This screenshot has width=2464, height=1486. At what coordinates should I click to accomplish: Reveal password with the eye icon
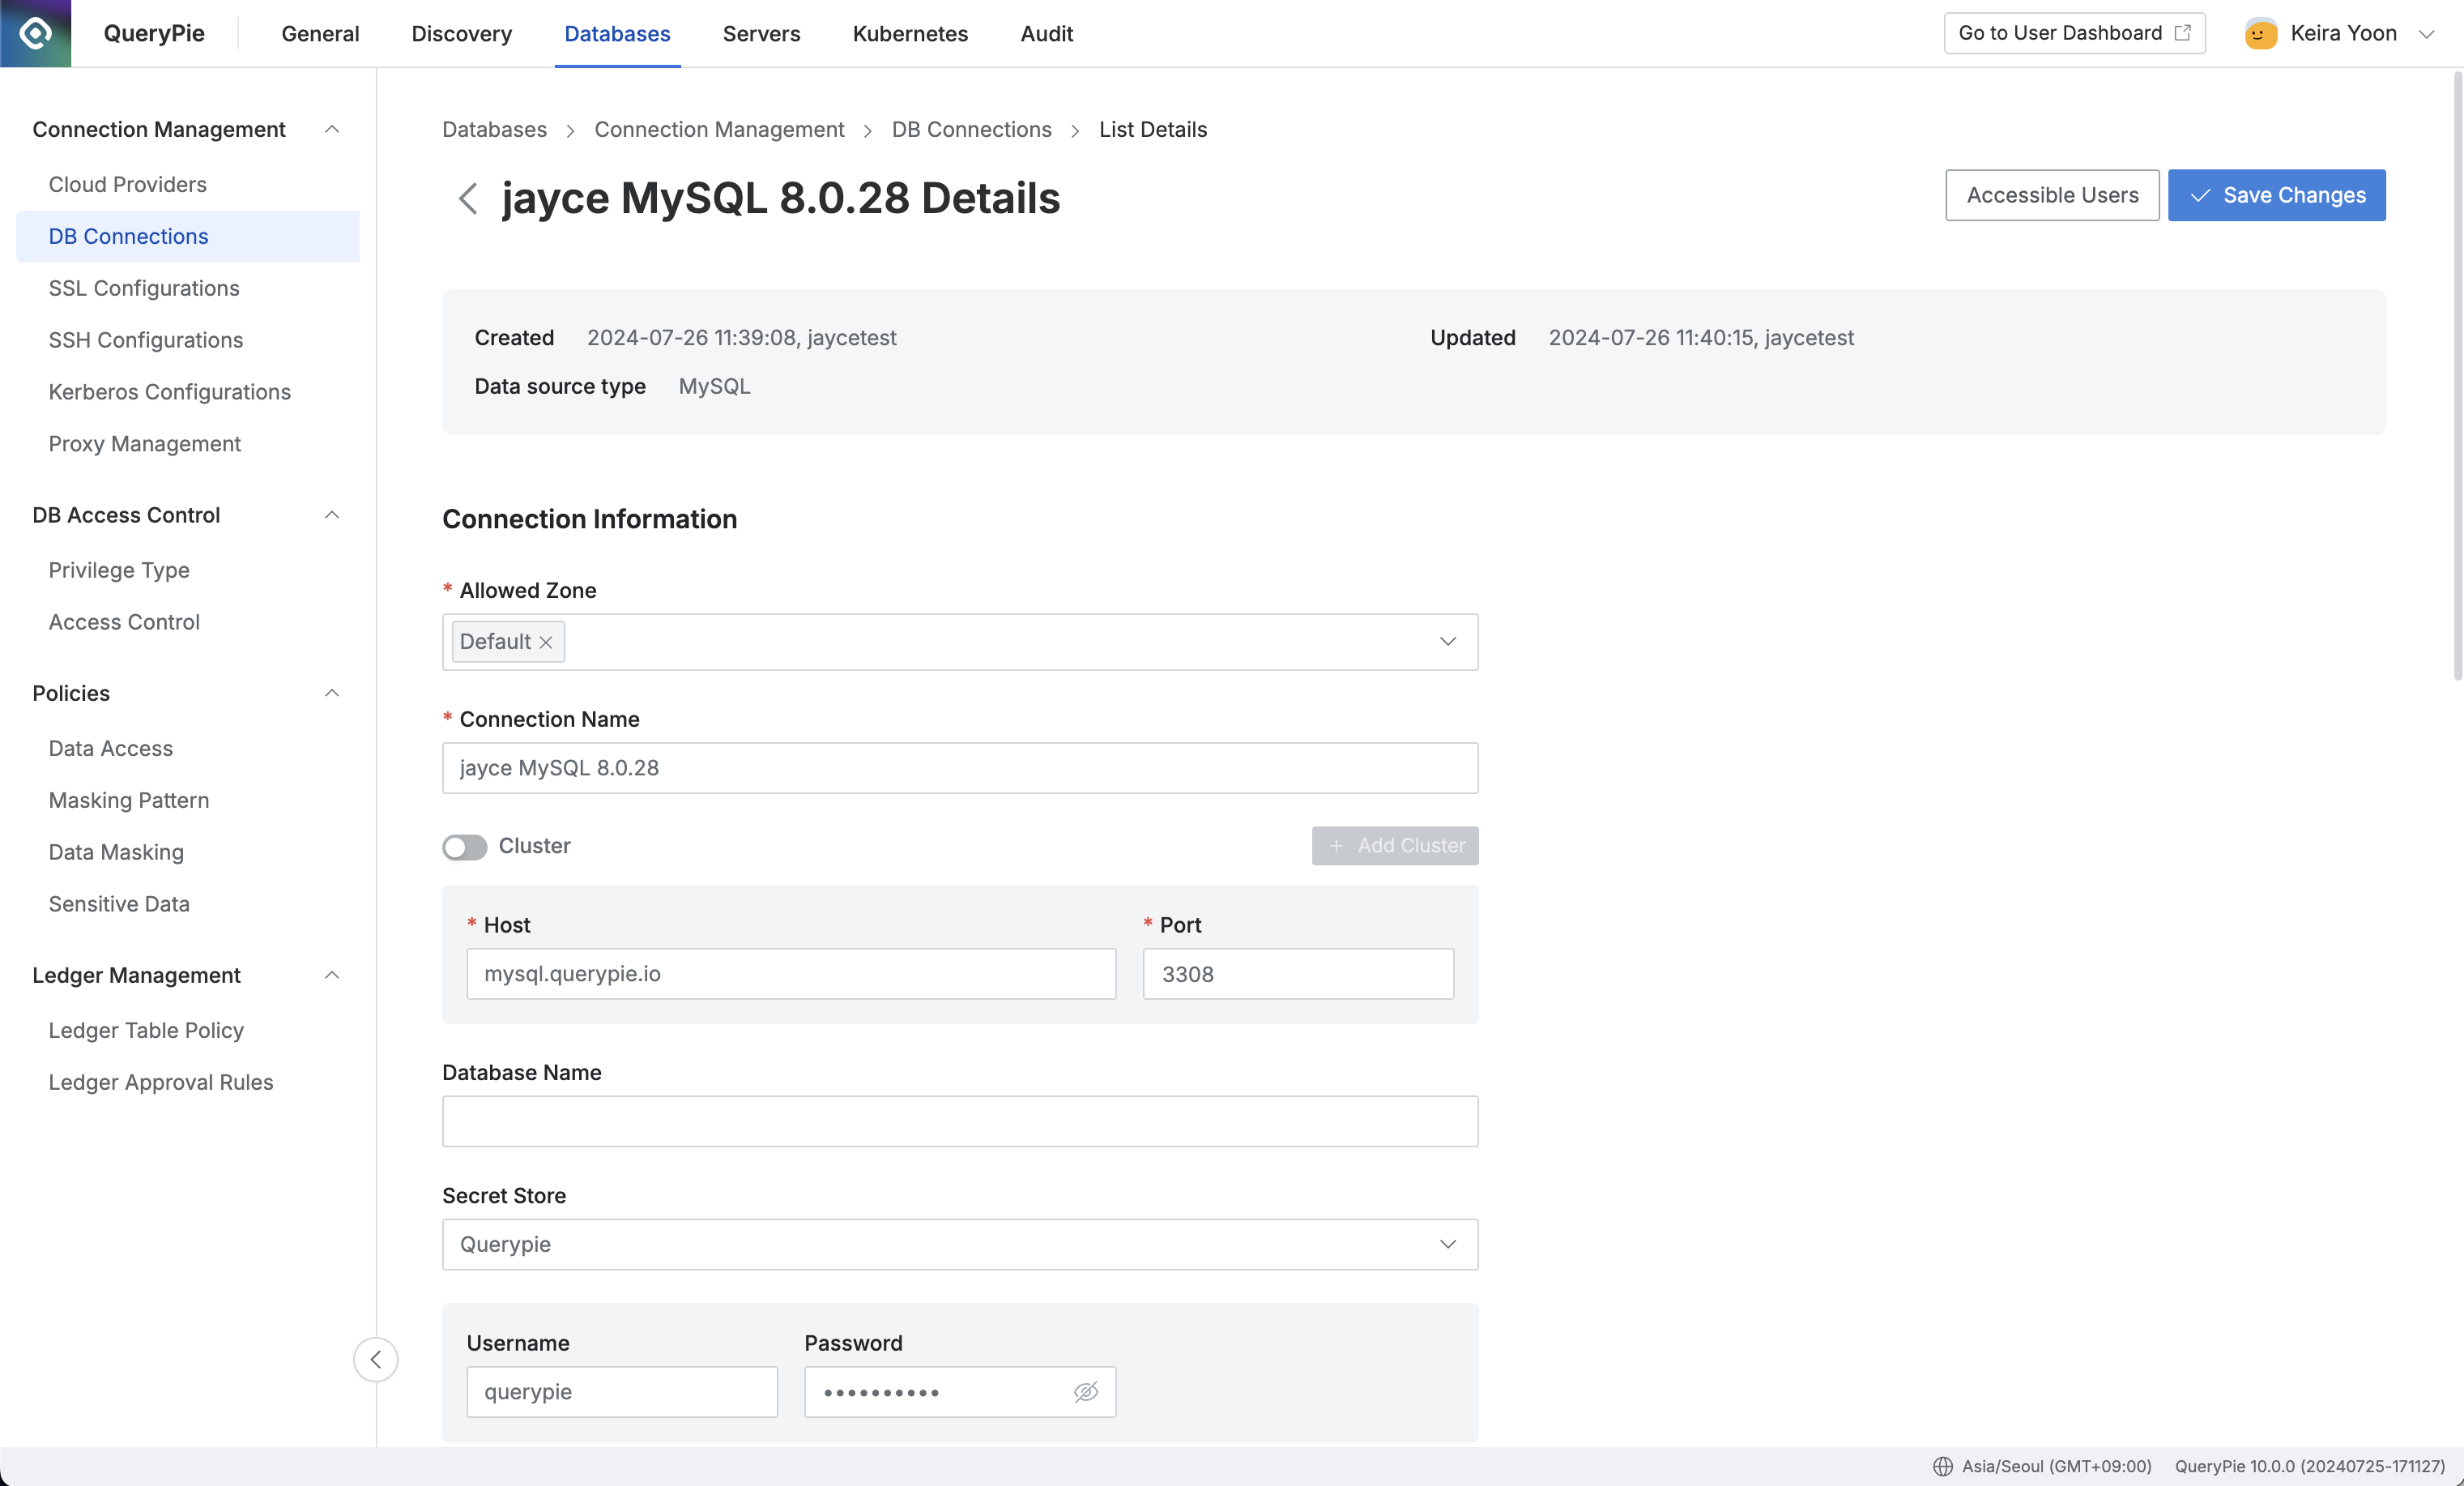1085,1391
